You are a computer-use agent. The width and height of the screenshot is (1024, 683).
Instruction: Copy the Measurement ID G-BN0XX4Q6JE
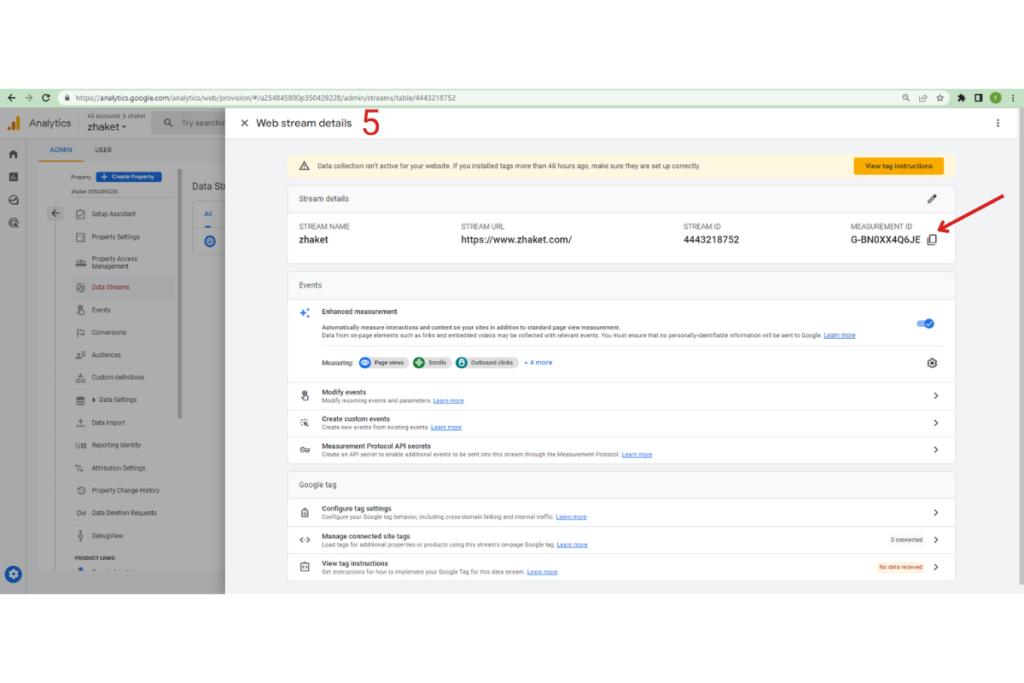pos(932,240)
